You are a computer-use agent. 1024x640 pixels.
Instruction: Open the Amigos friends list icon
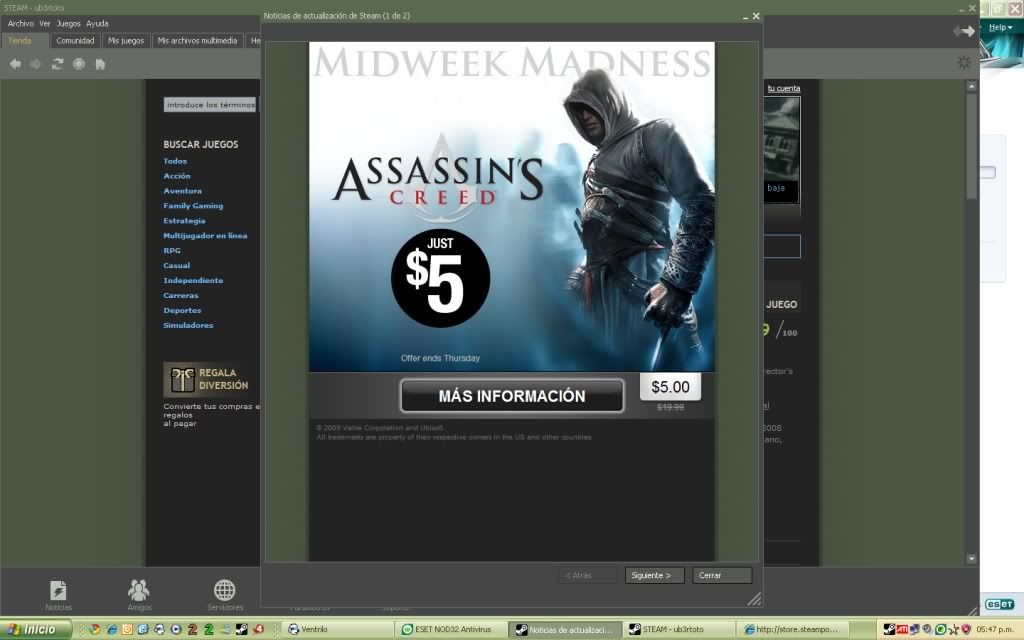(x=139, y=595)
